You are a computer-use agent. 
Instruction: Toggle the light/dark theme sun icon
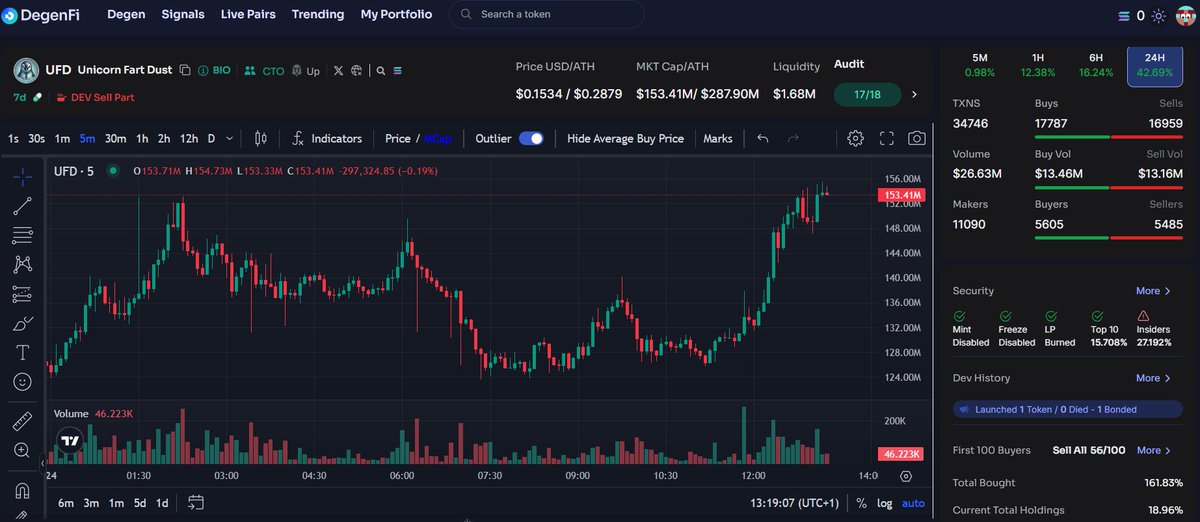tap(1158, 15)
